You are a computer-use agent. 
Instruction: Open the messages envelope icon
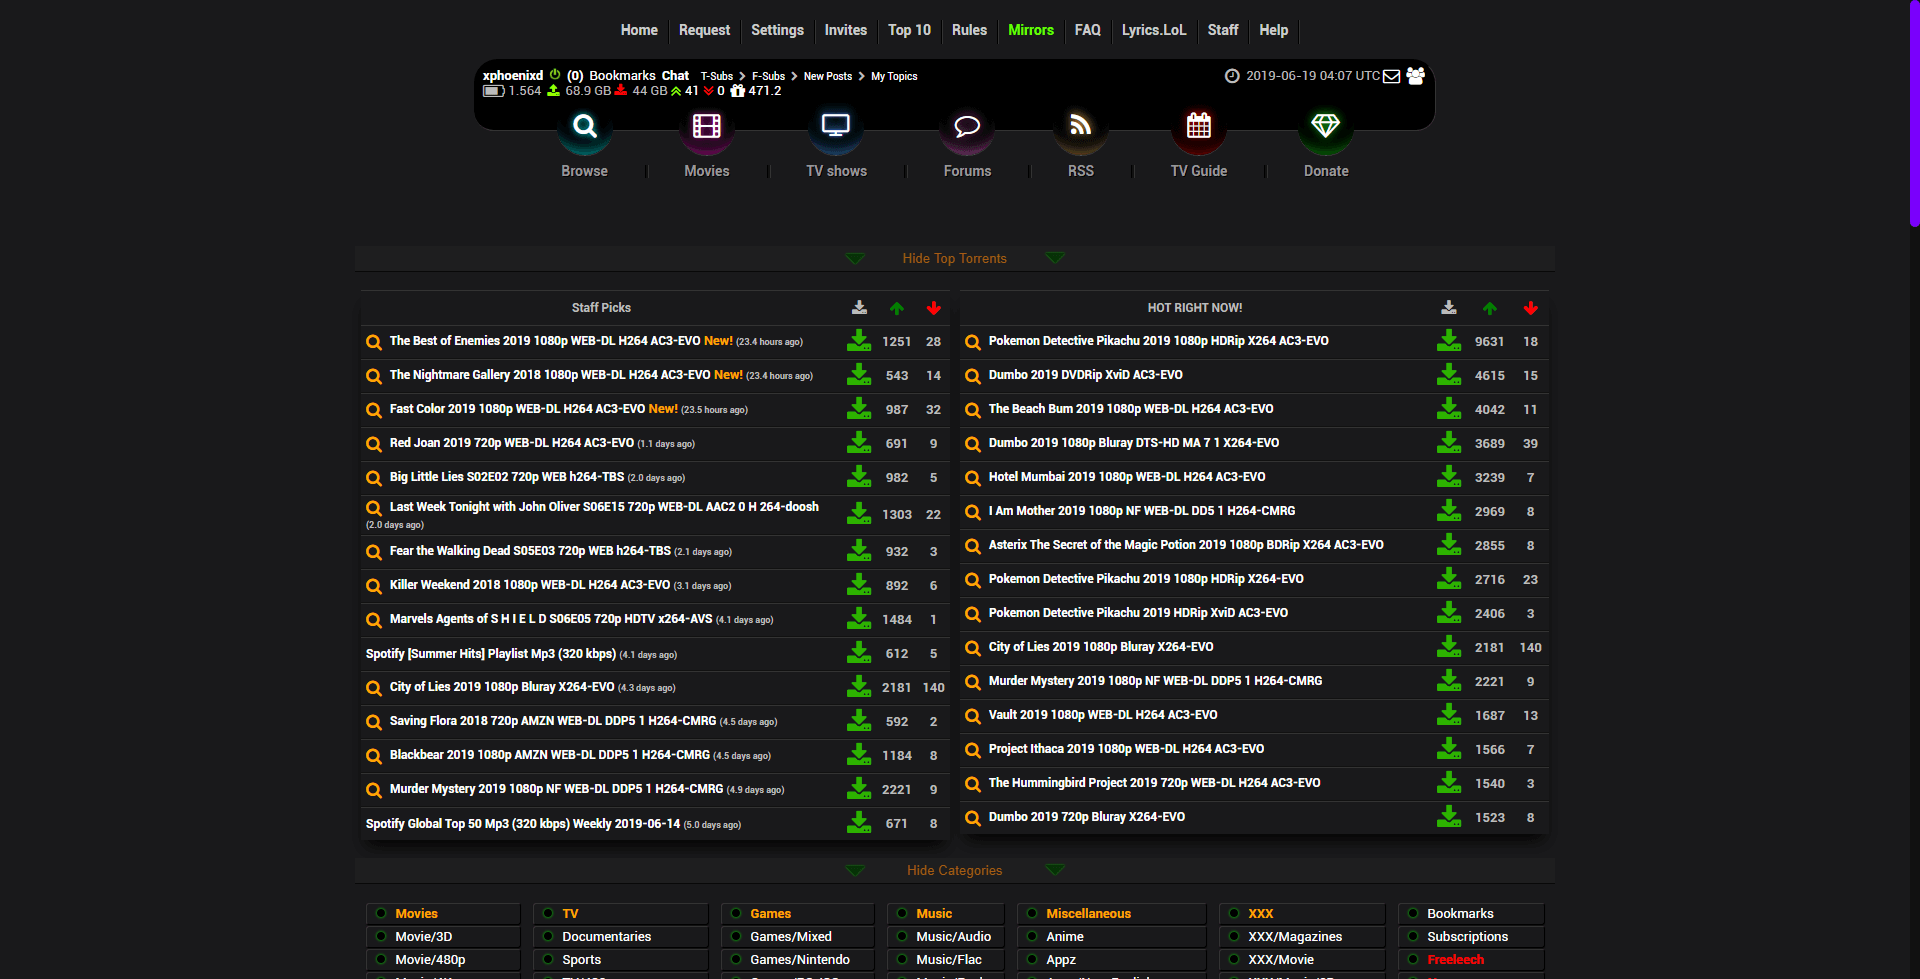coord(1391,76)
